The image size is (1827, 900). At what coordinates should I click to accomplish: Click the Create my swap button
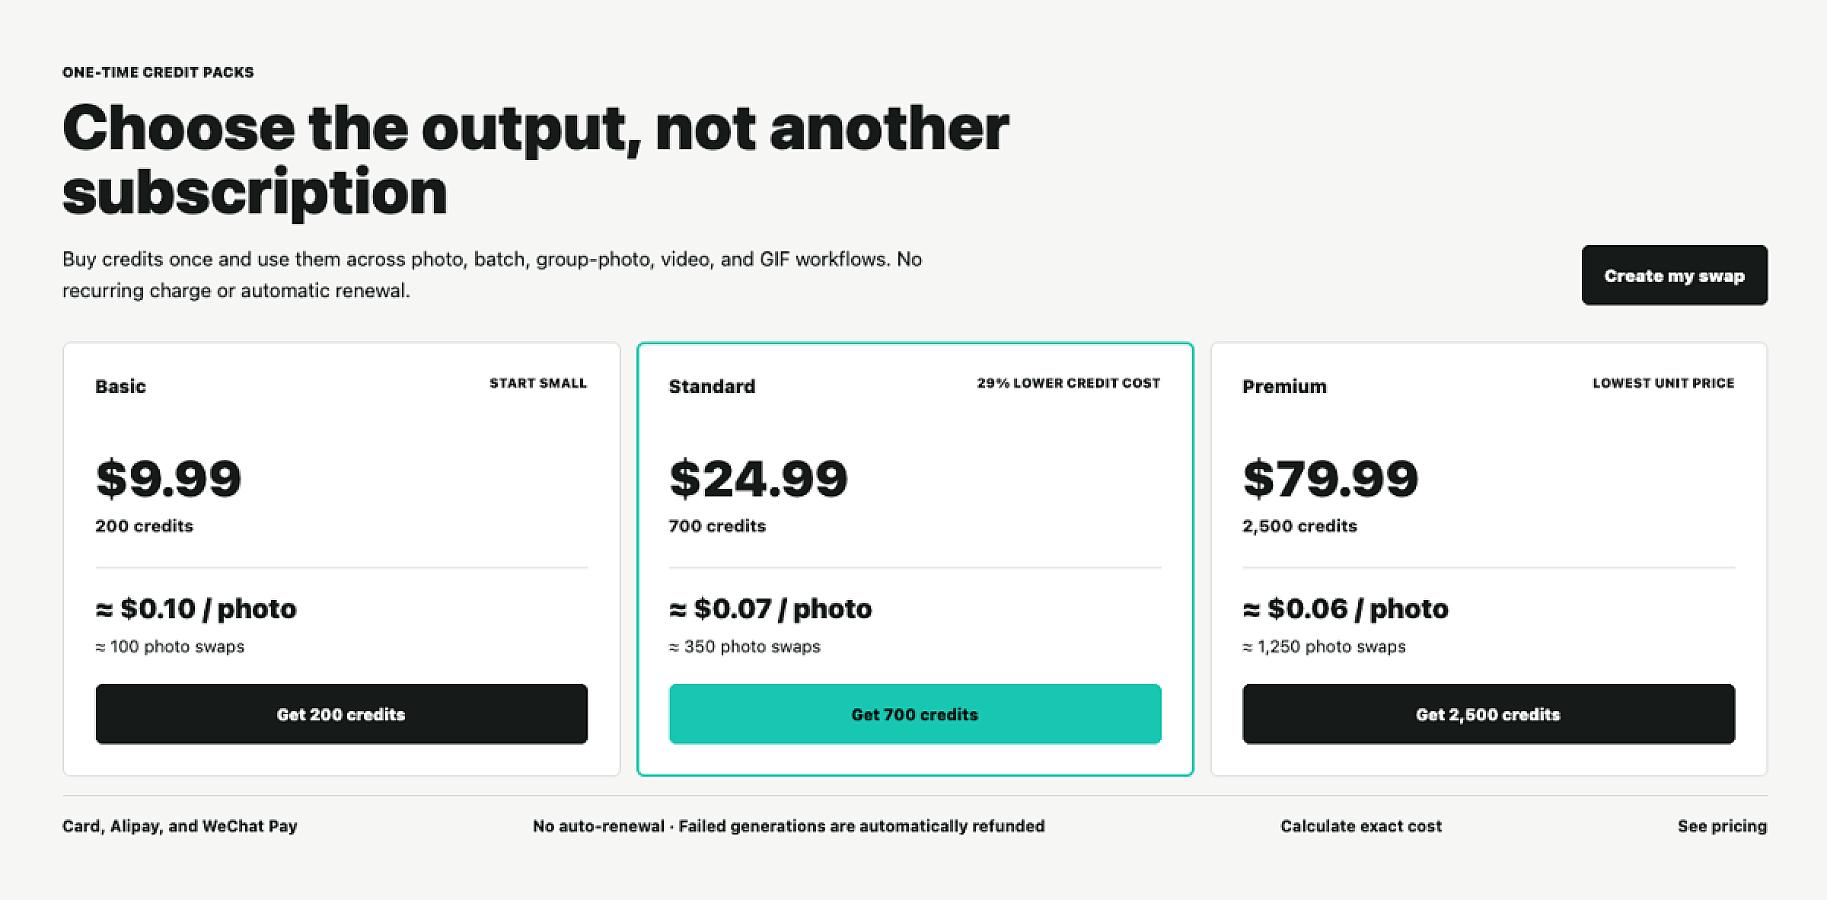[x=1674, y=275]
